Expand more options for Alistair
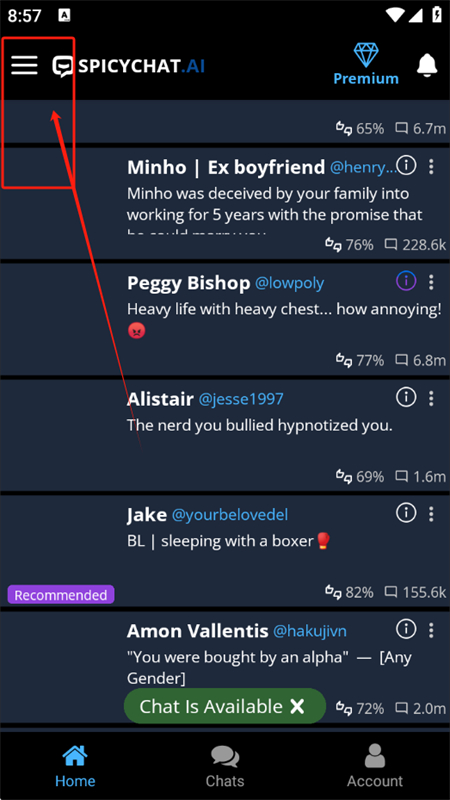This screenshot has width=450, height=800. click(x=432, y=397)
